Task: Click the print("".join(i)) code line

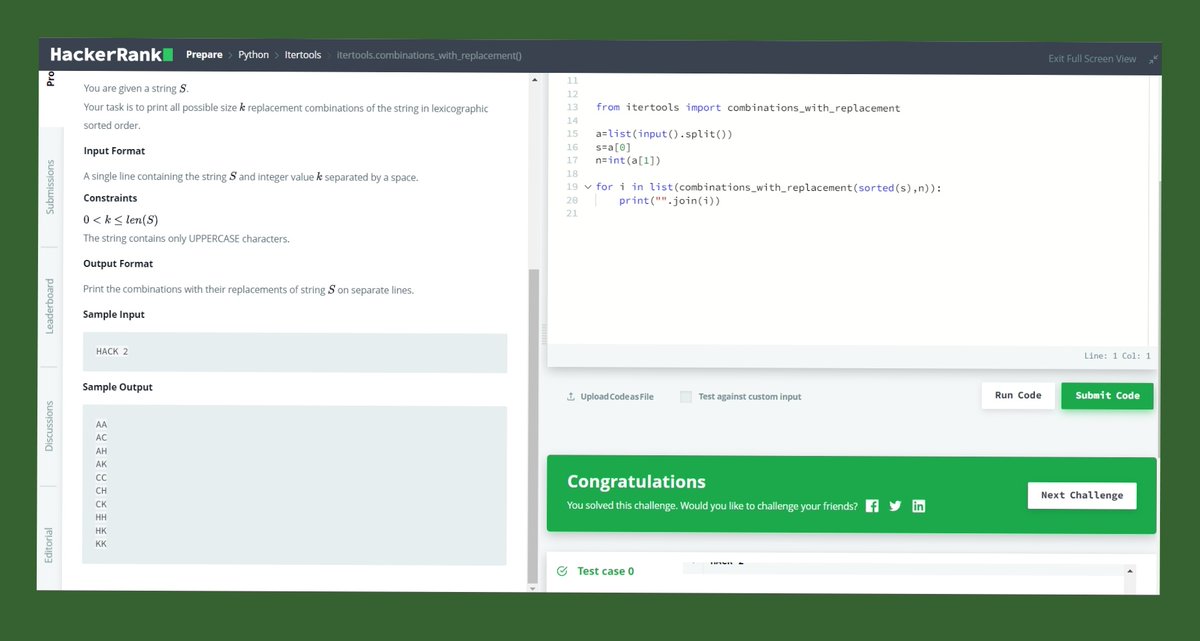Action: (669, 200)
